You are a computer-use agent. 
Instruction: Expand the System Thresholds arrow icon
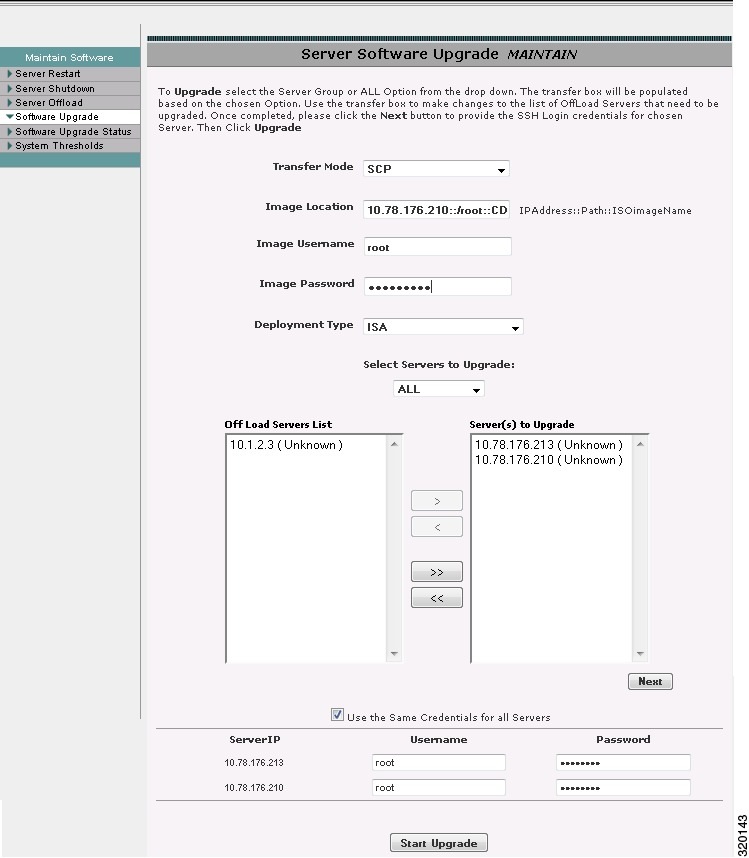(x=9, y=146)
